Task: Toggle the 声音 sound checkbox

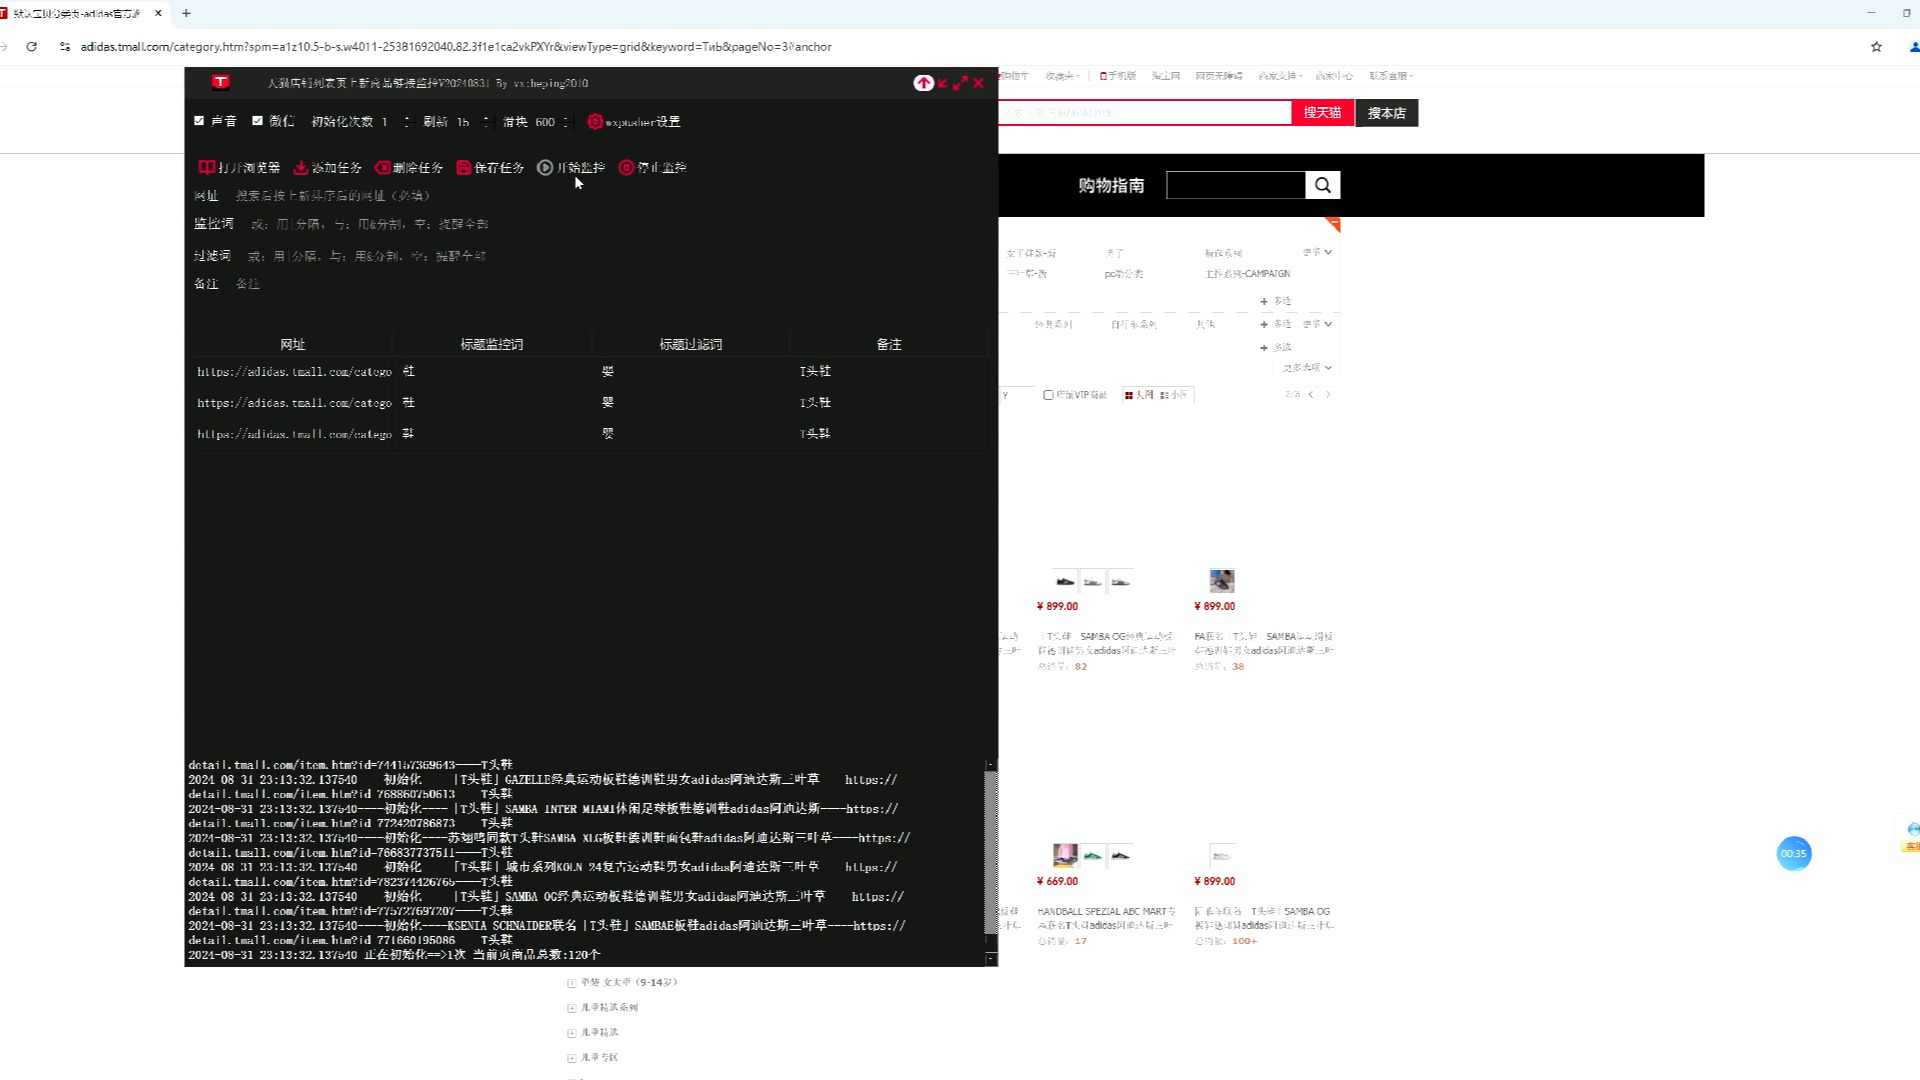Action: coord(199,121)
